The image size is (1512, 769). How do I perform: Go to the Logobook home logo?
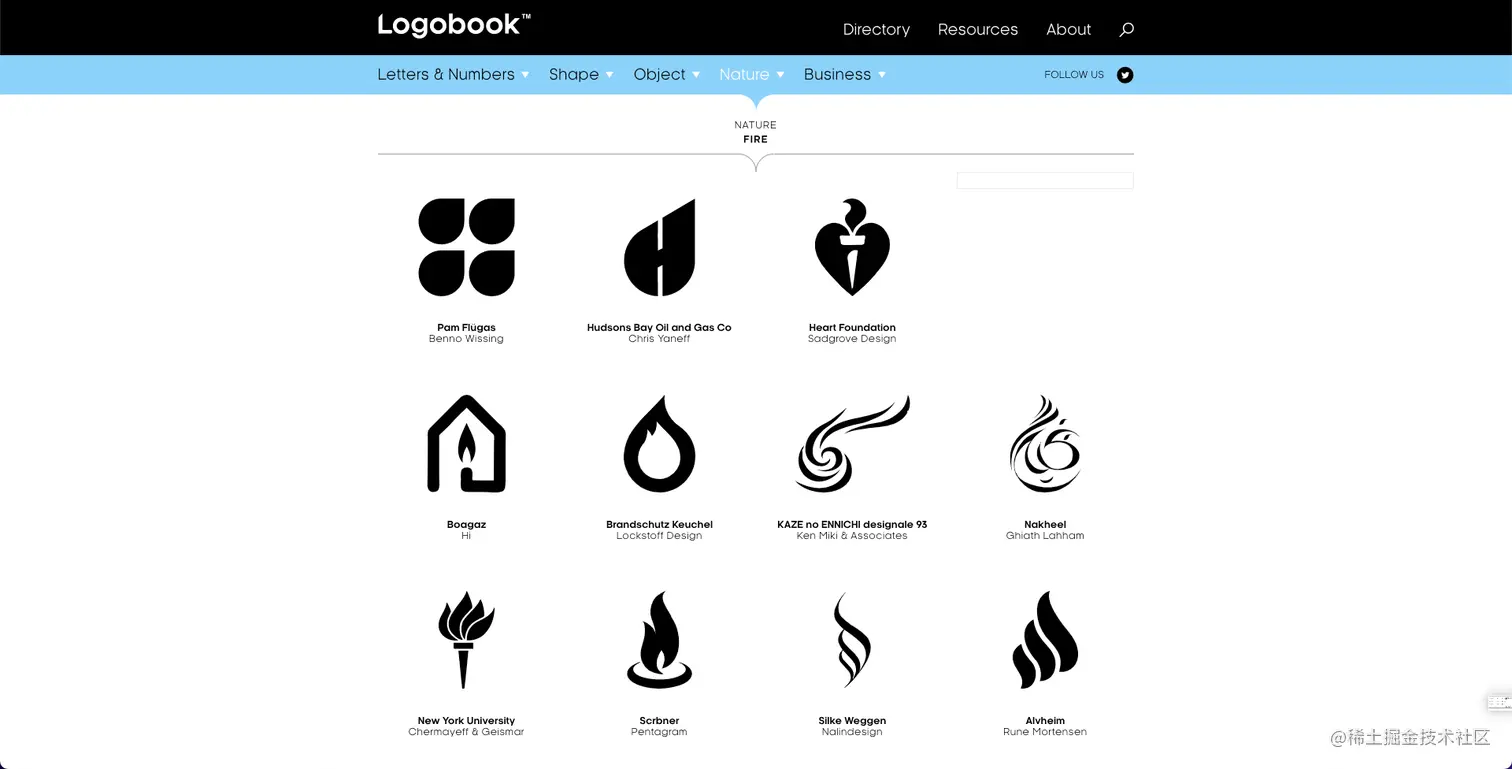pos(454,25)
